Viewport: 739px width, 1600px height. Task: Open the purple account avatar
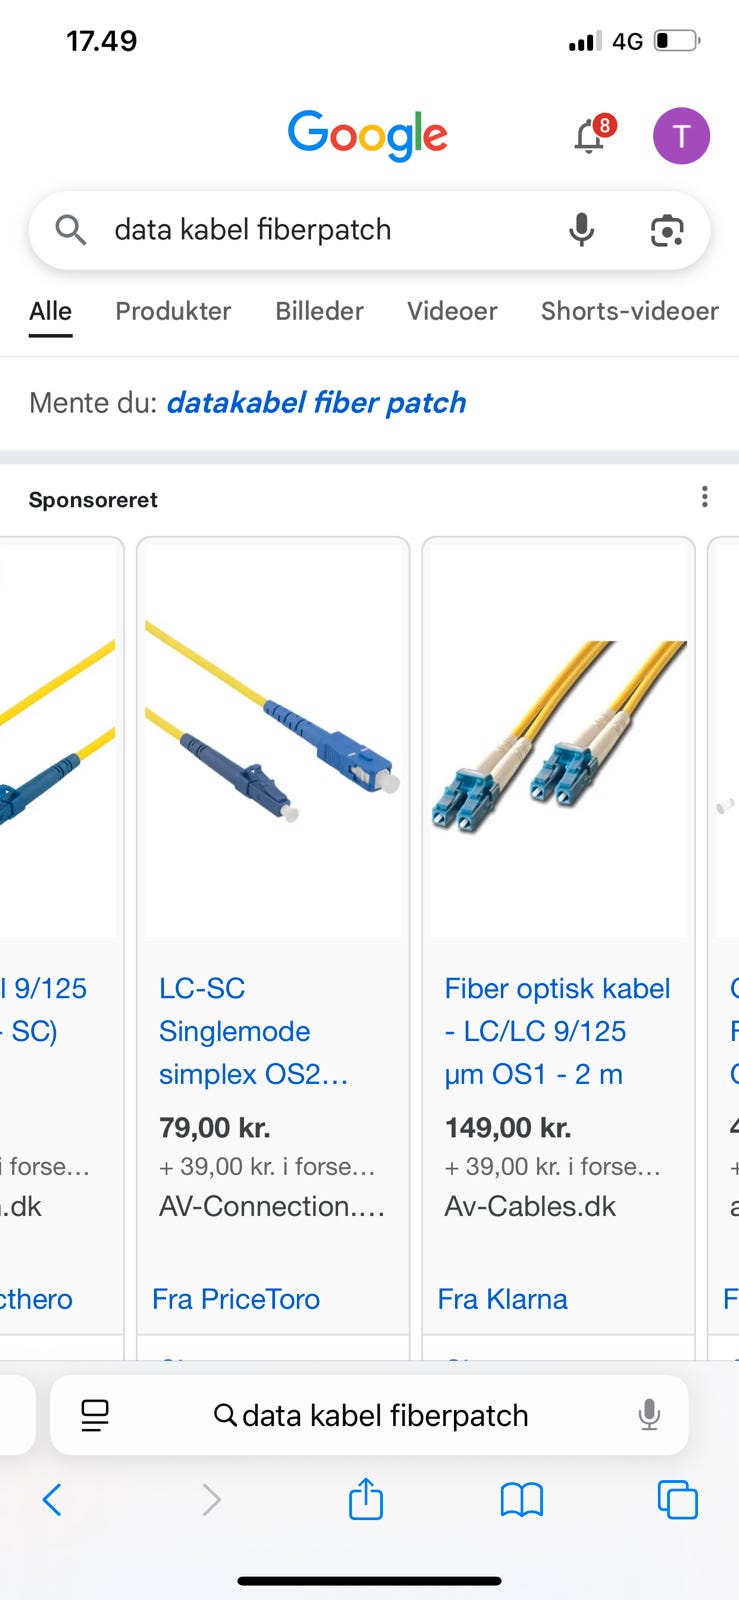point(681,136)
